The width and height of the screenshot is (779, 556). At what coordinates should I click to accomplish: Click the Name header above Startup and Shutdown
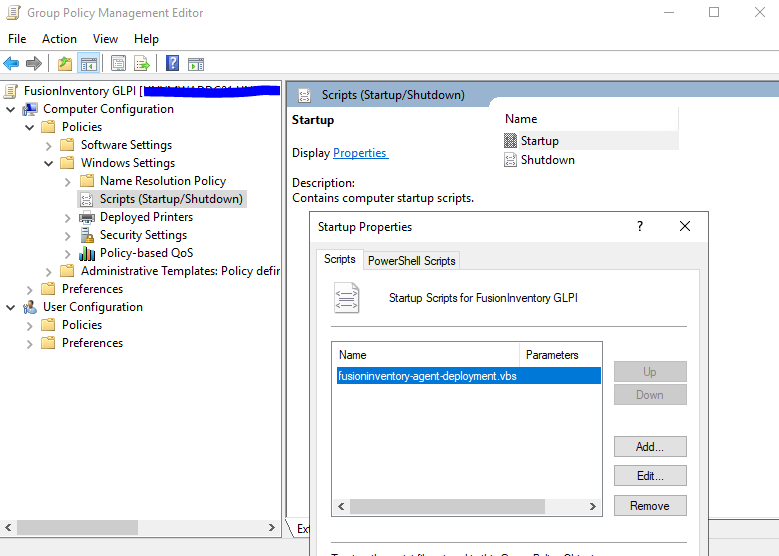[x=521, y=119]
